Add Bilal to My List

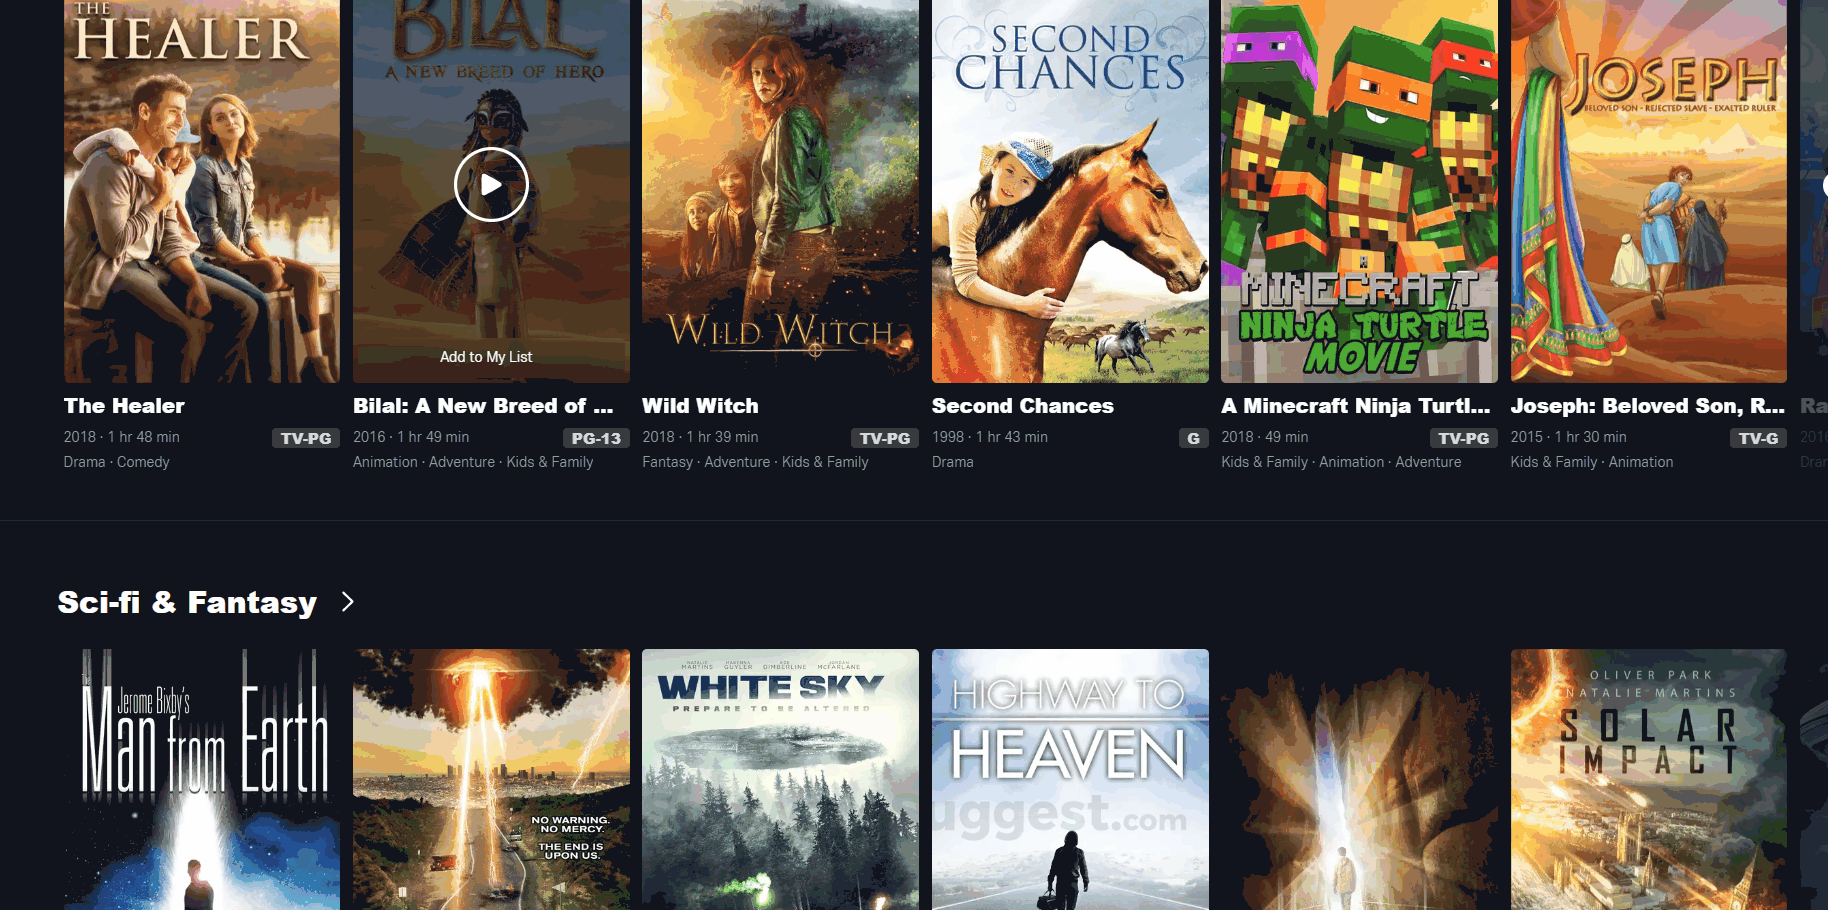coord(489,356)
